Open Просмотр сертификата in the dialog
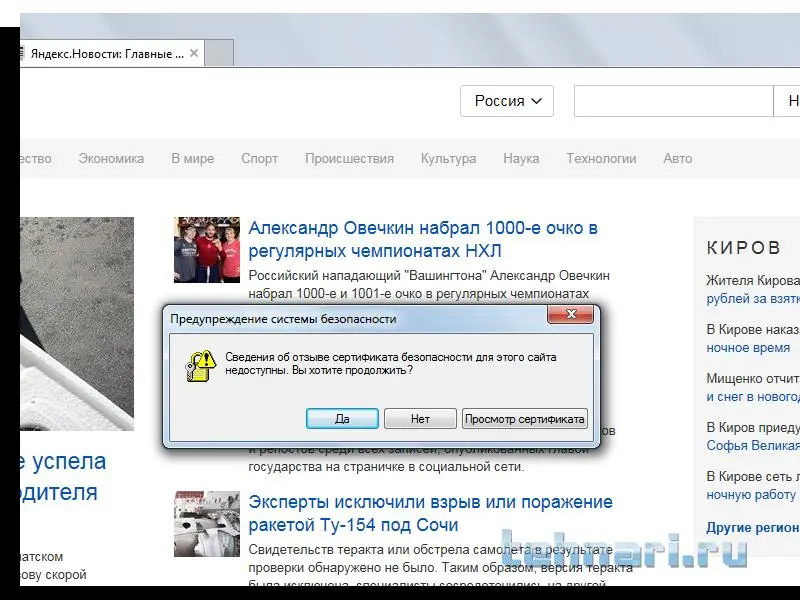Viewport: 800px width, 600px height. 524,419
